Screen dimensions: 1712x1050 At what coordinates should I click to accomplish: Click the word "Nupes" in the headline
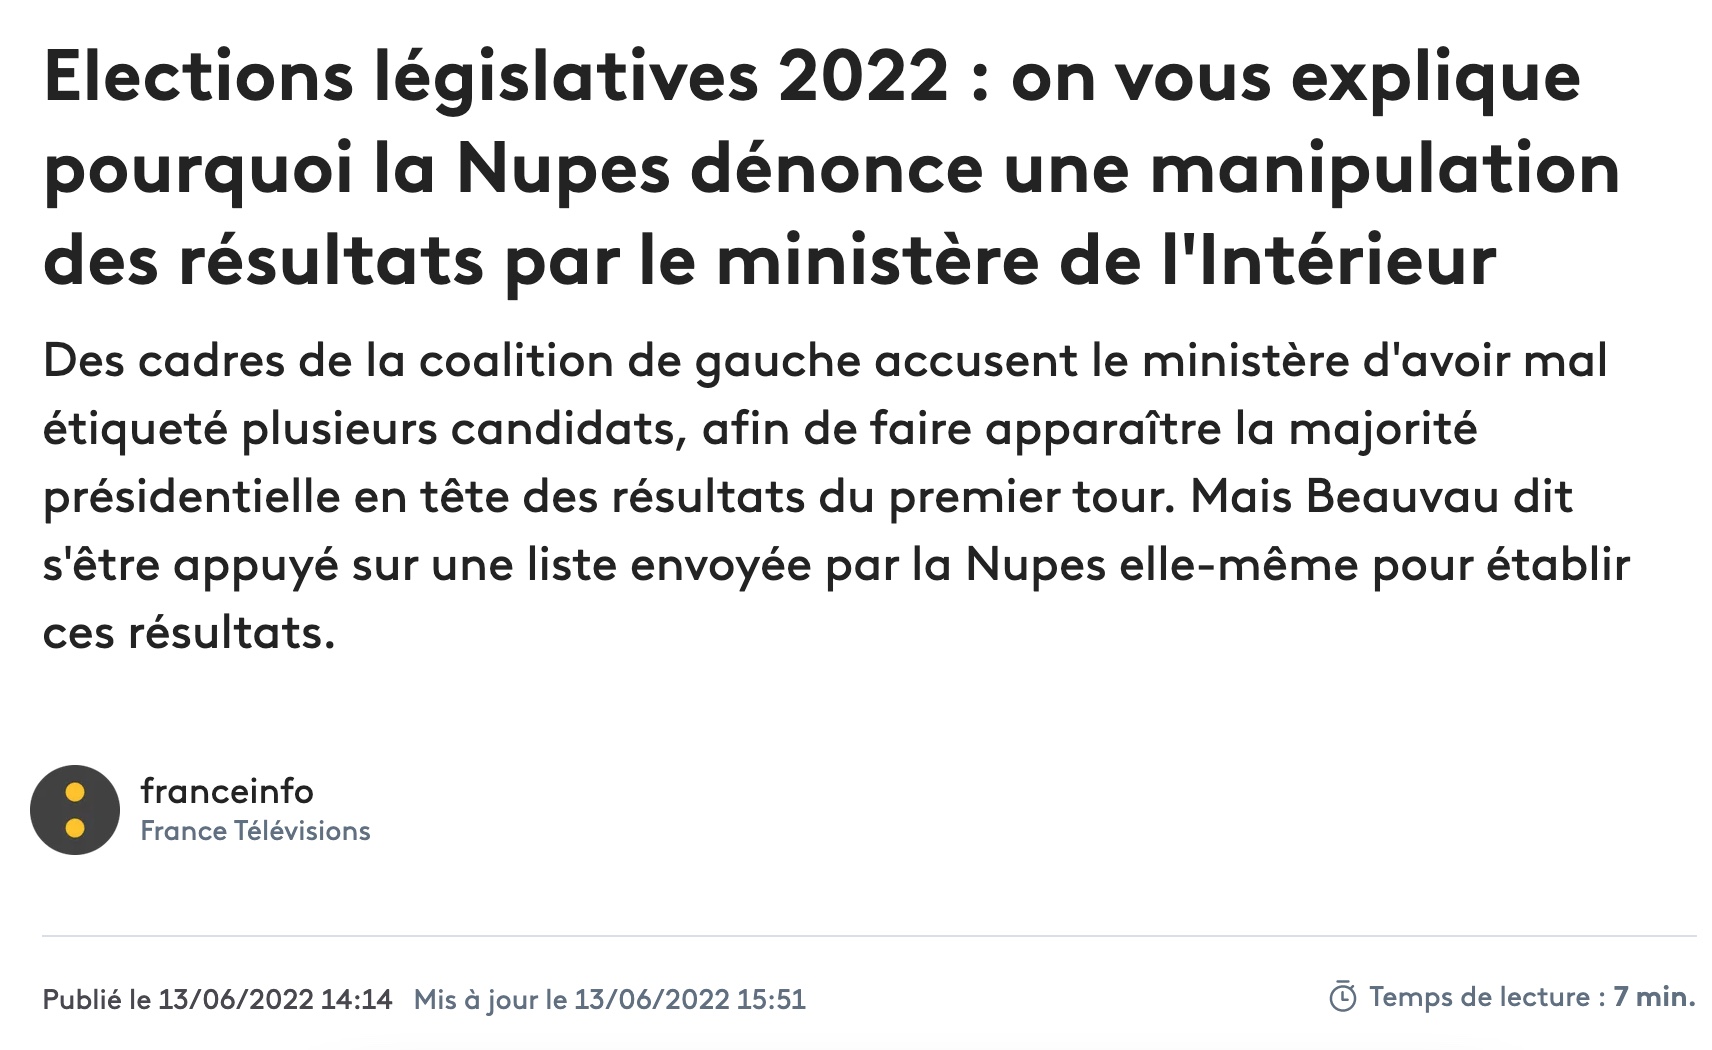click(563, 168)
